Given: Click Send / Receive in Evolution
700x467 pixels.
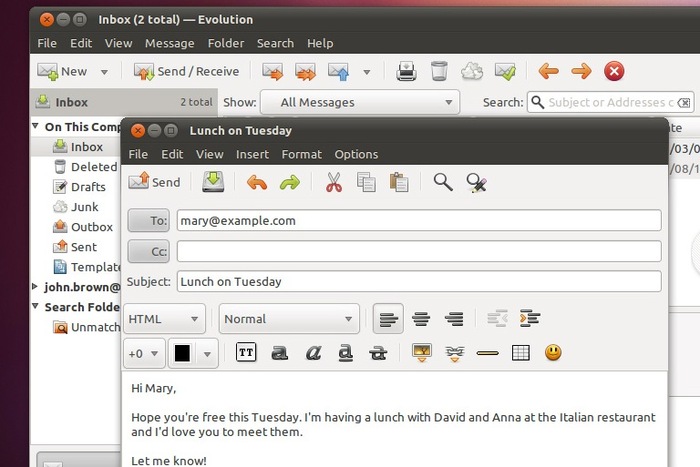Looking at the screenshot, I should [187, 71].
